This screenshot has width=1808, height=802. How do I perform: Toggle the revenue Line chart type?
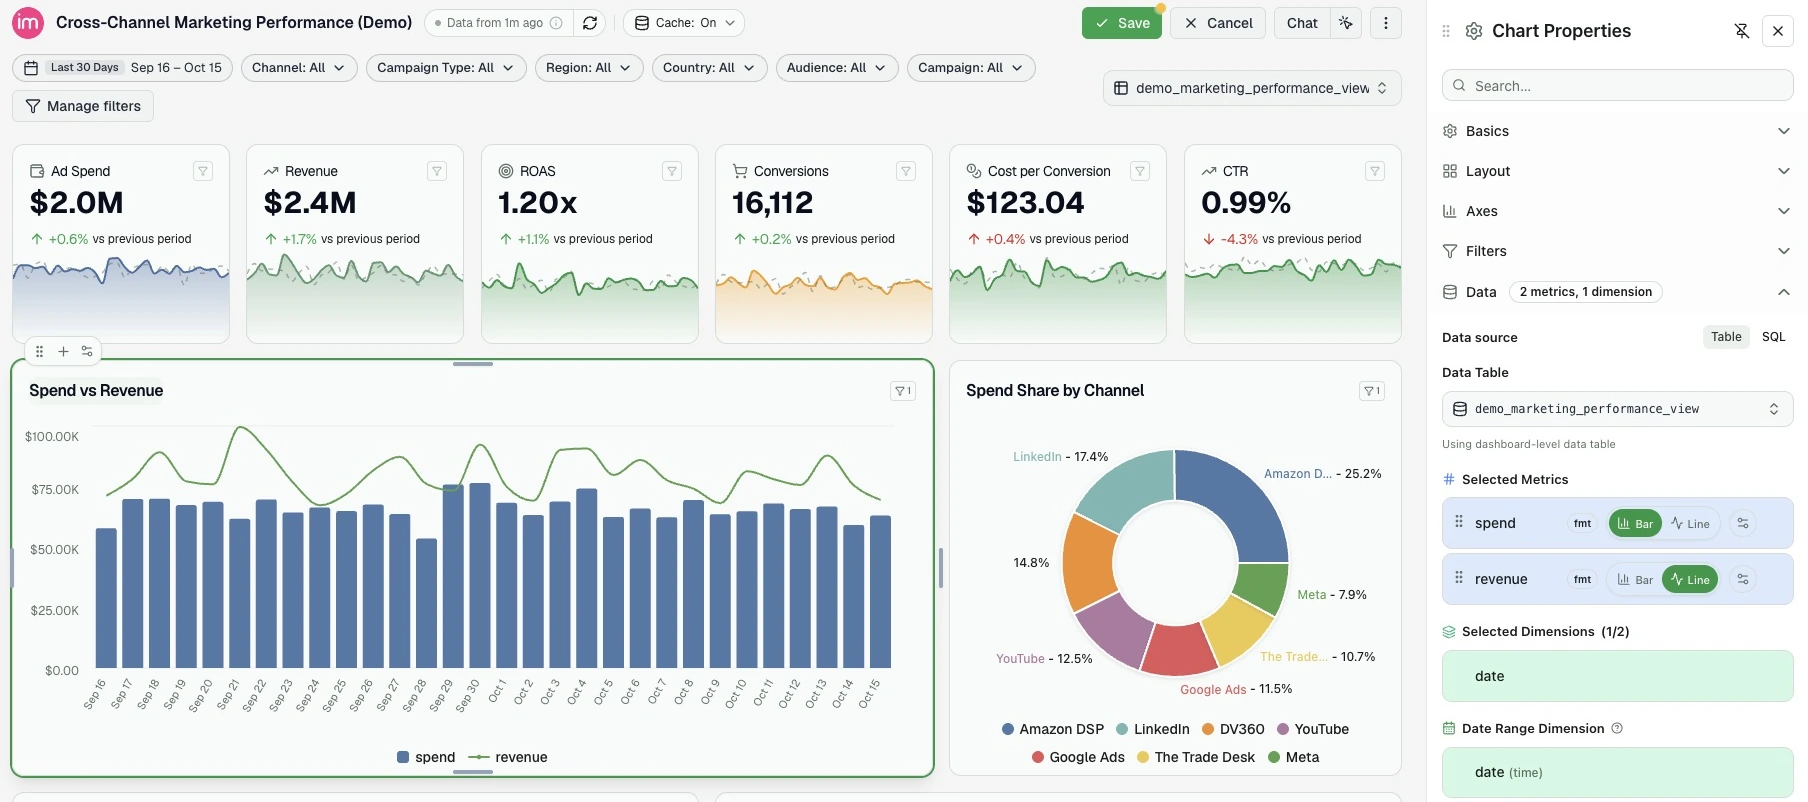tap(1690, 579)
